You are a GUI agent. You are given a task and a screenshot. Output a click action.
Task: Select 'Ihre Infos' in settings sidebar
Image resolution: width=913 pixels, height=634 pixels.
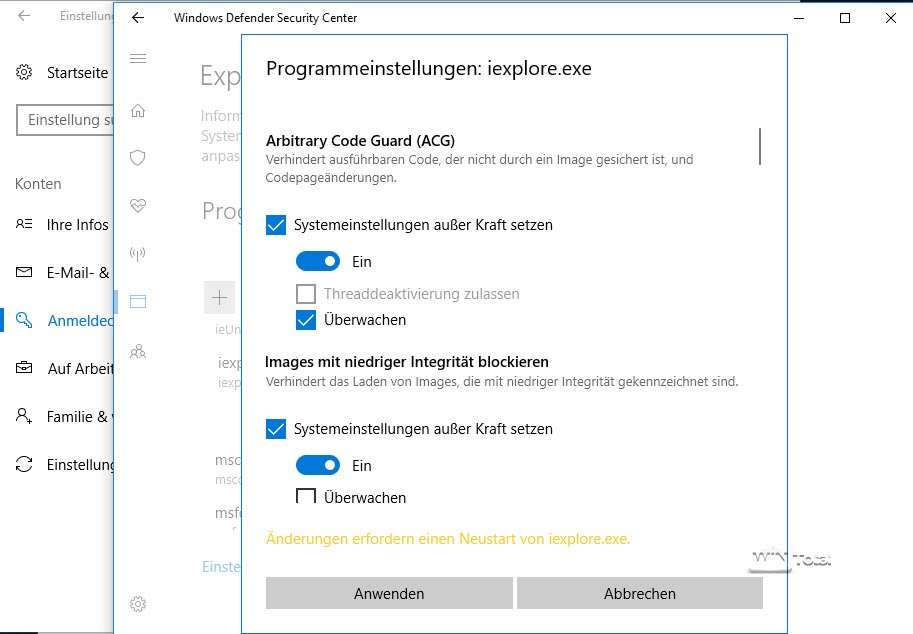[77, 224]
